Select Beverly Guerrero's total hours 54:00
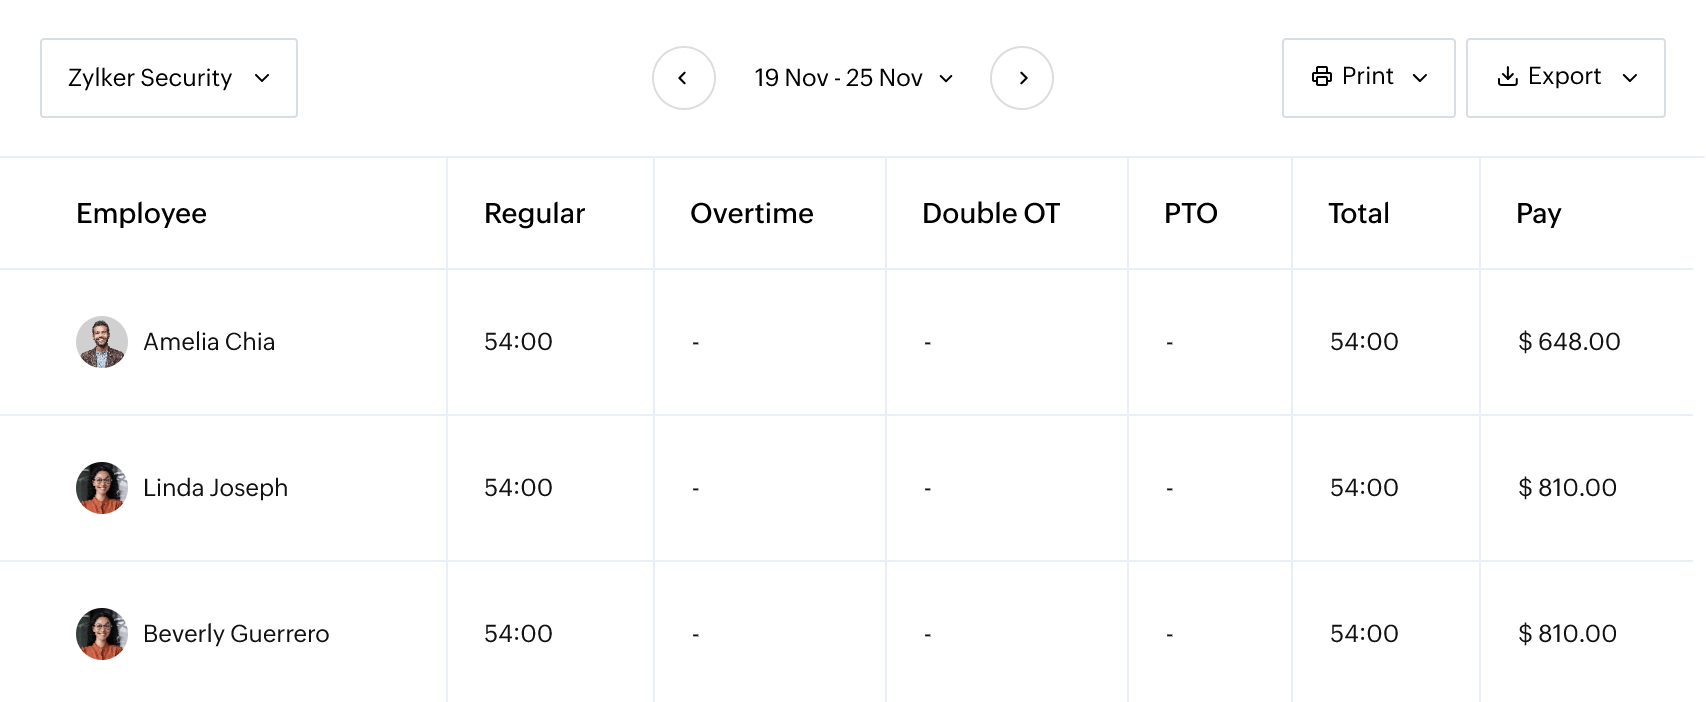The image size is (1706, 702). [1362, 633]
